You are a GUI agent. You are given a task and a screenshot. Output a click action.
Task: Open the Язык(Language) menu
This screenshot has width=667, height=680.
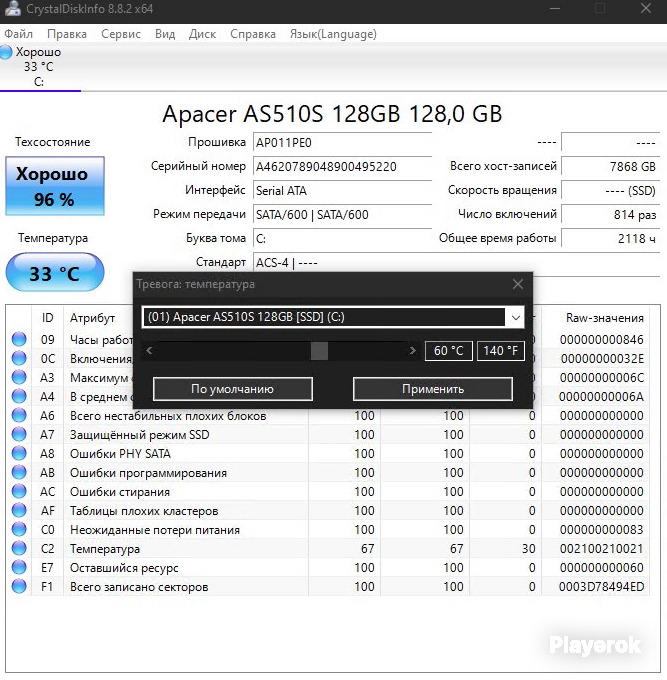click(333, 34)
